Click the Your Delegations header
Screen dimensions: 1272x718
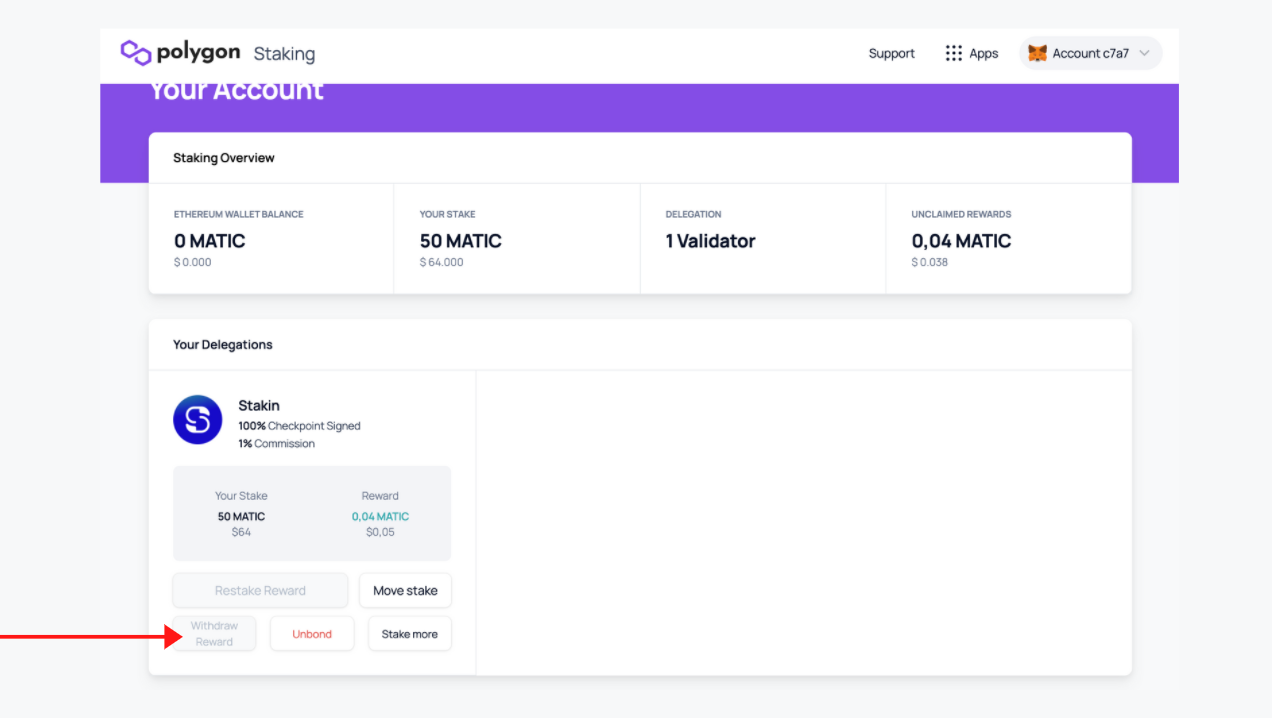pyautogui.click(x=222, y=344)
